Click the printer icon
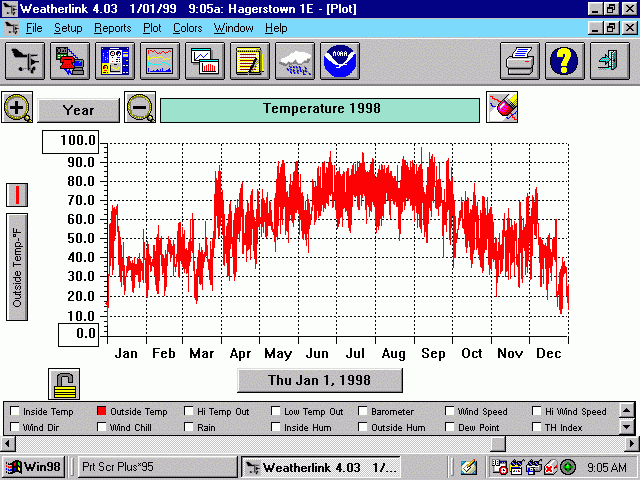Viewport: 640px width, 480px height. pyautogui.click(x=520, y=61)
